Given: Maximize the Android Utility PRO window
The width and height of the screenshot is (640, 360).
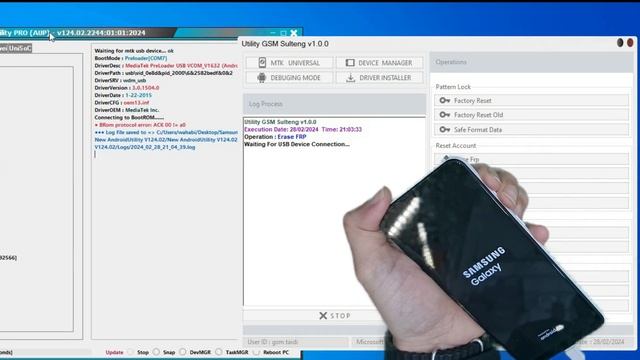Looking at the screenshot, I should point(283,33).
